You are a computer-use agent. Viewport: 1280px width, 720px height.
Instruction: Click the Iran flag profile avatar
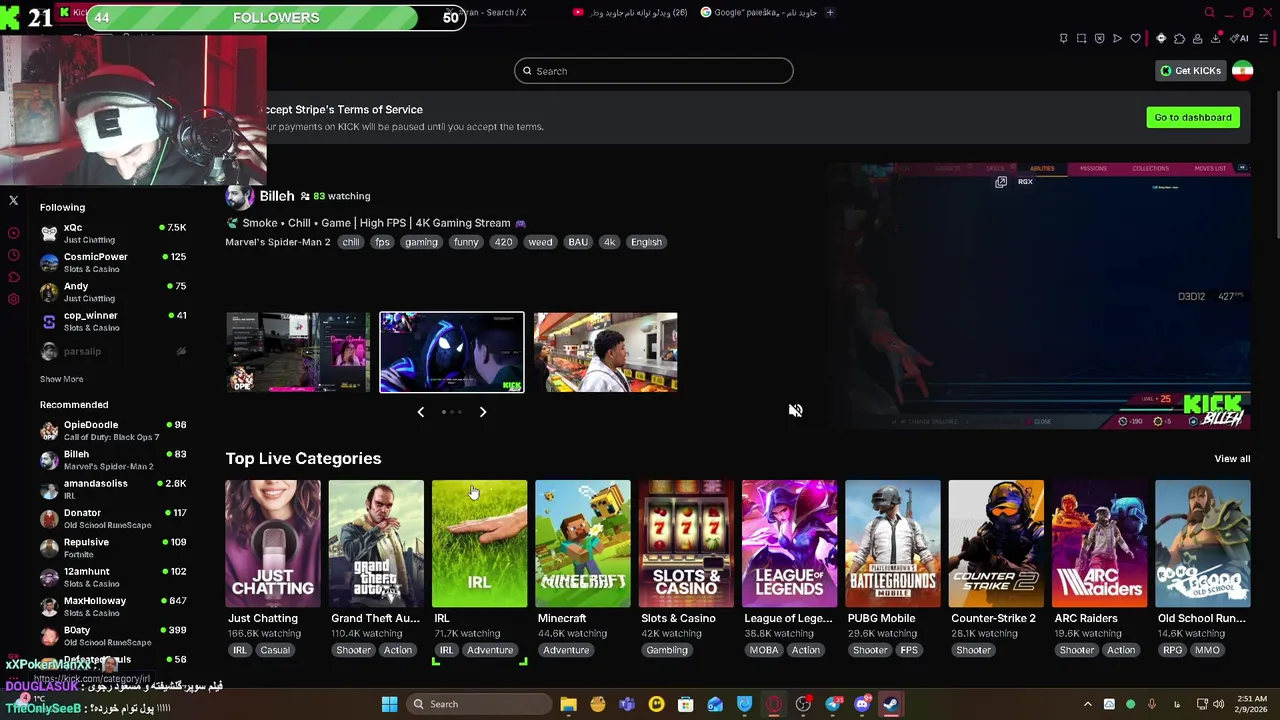[x=1242, y=70]
